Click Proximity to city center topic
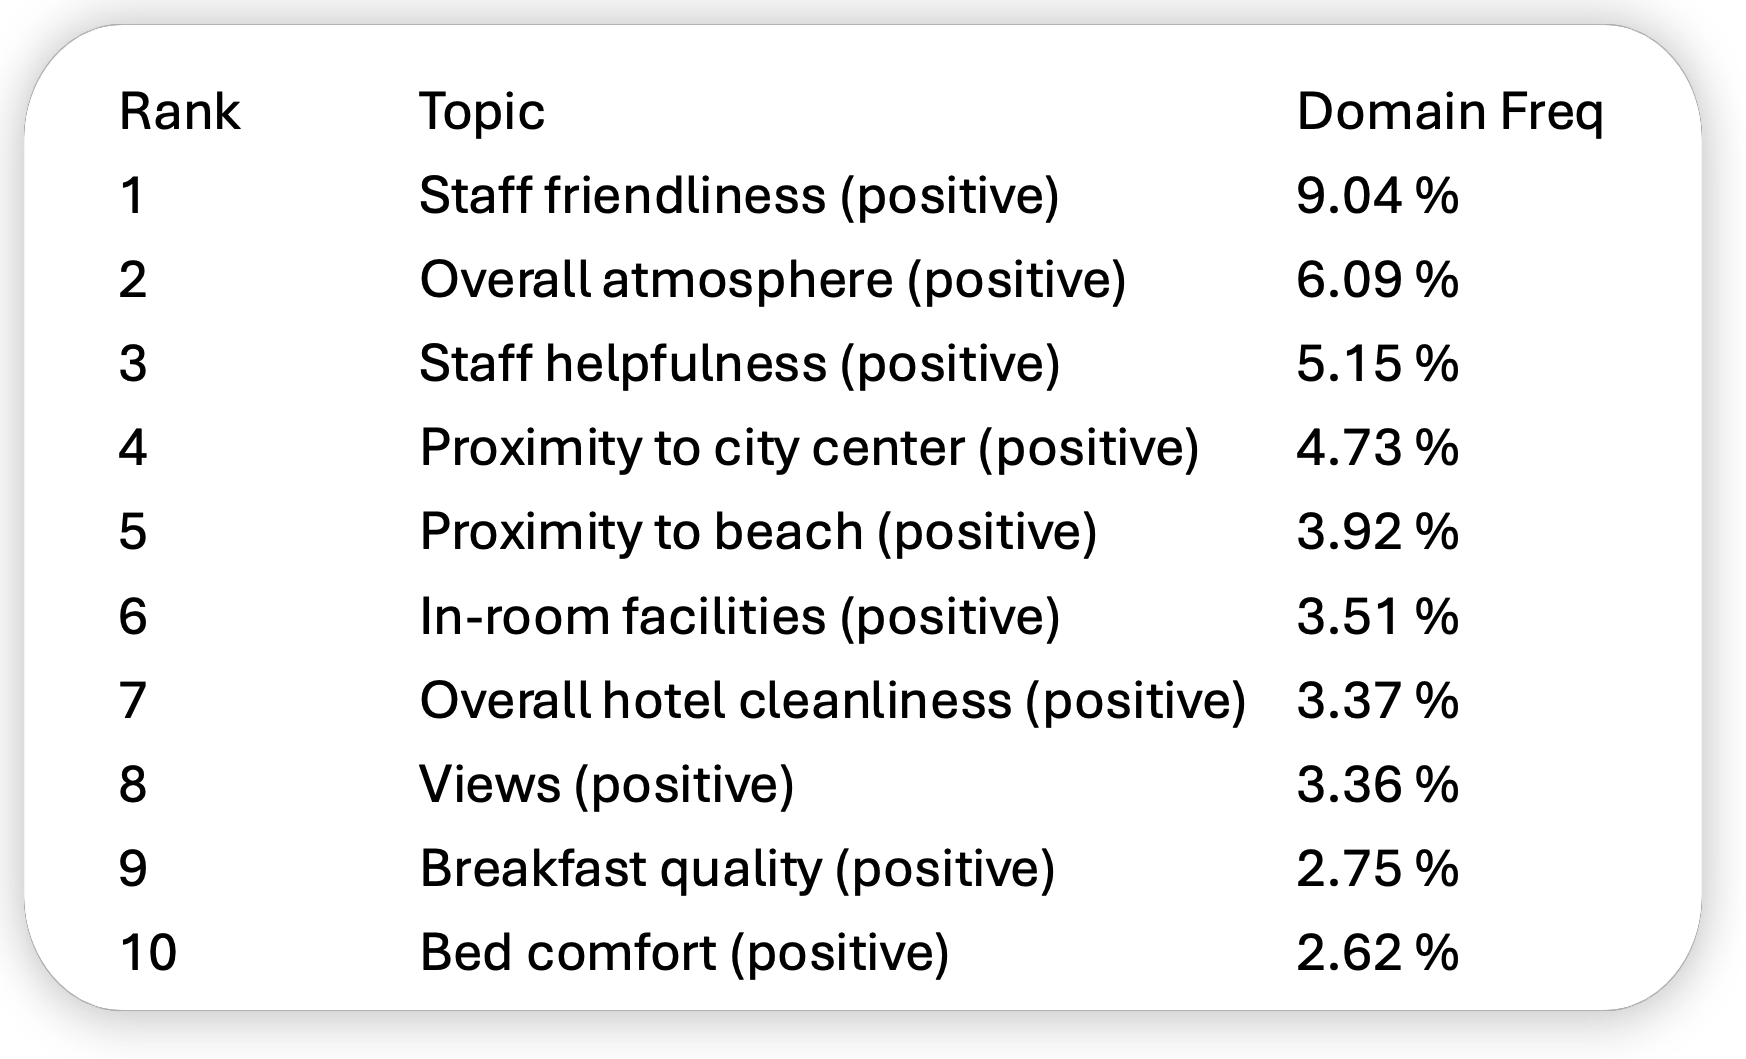 [808, 447]
